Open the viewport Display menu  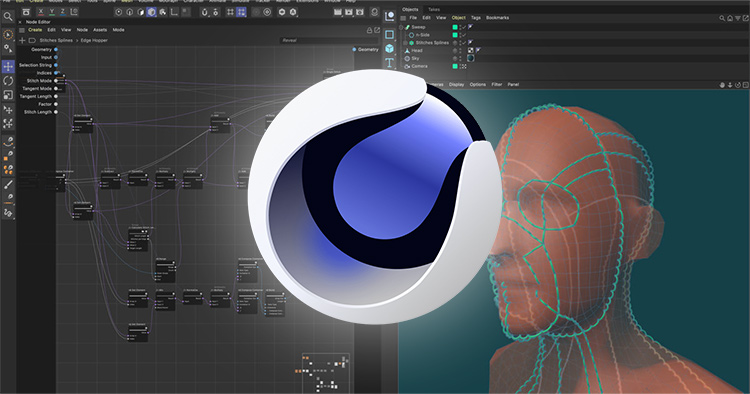[456, 85]
